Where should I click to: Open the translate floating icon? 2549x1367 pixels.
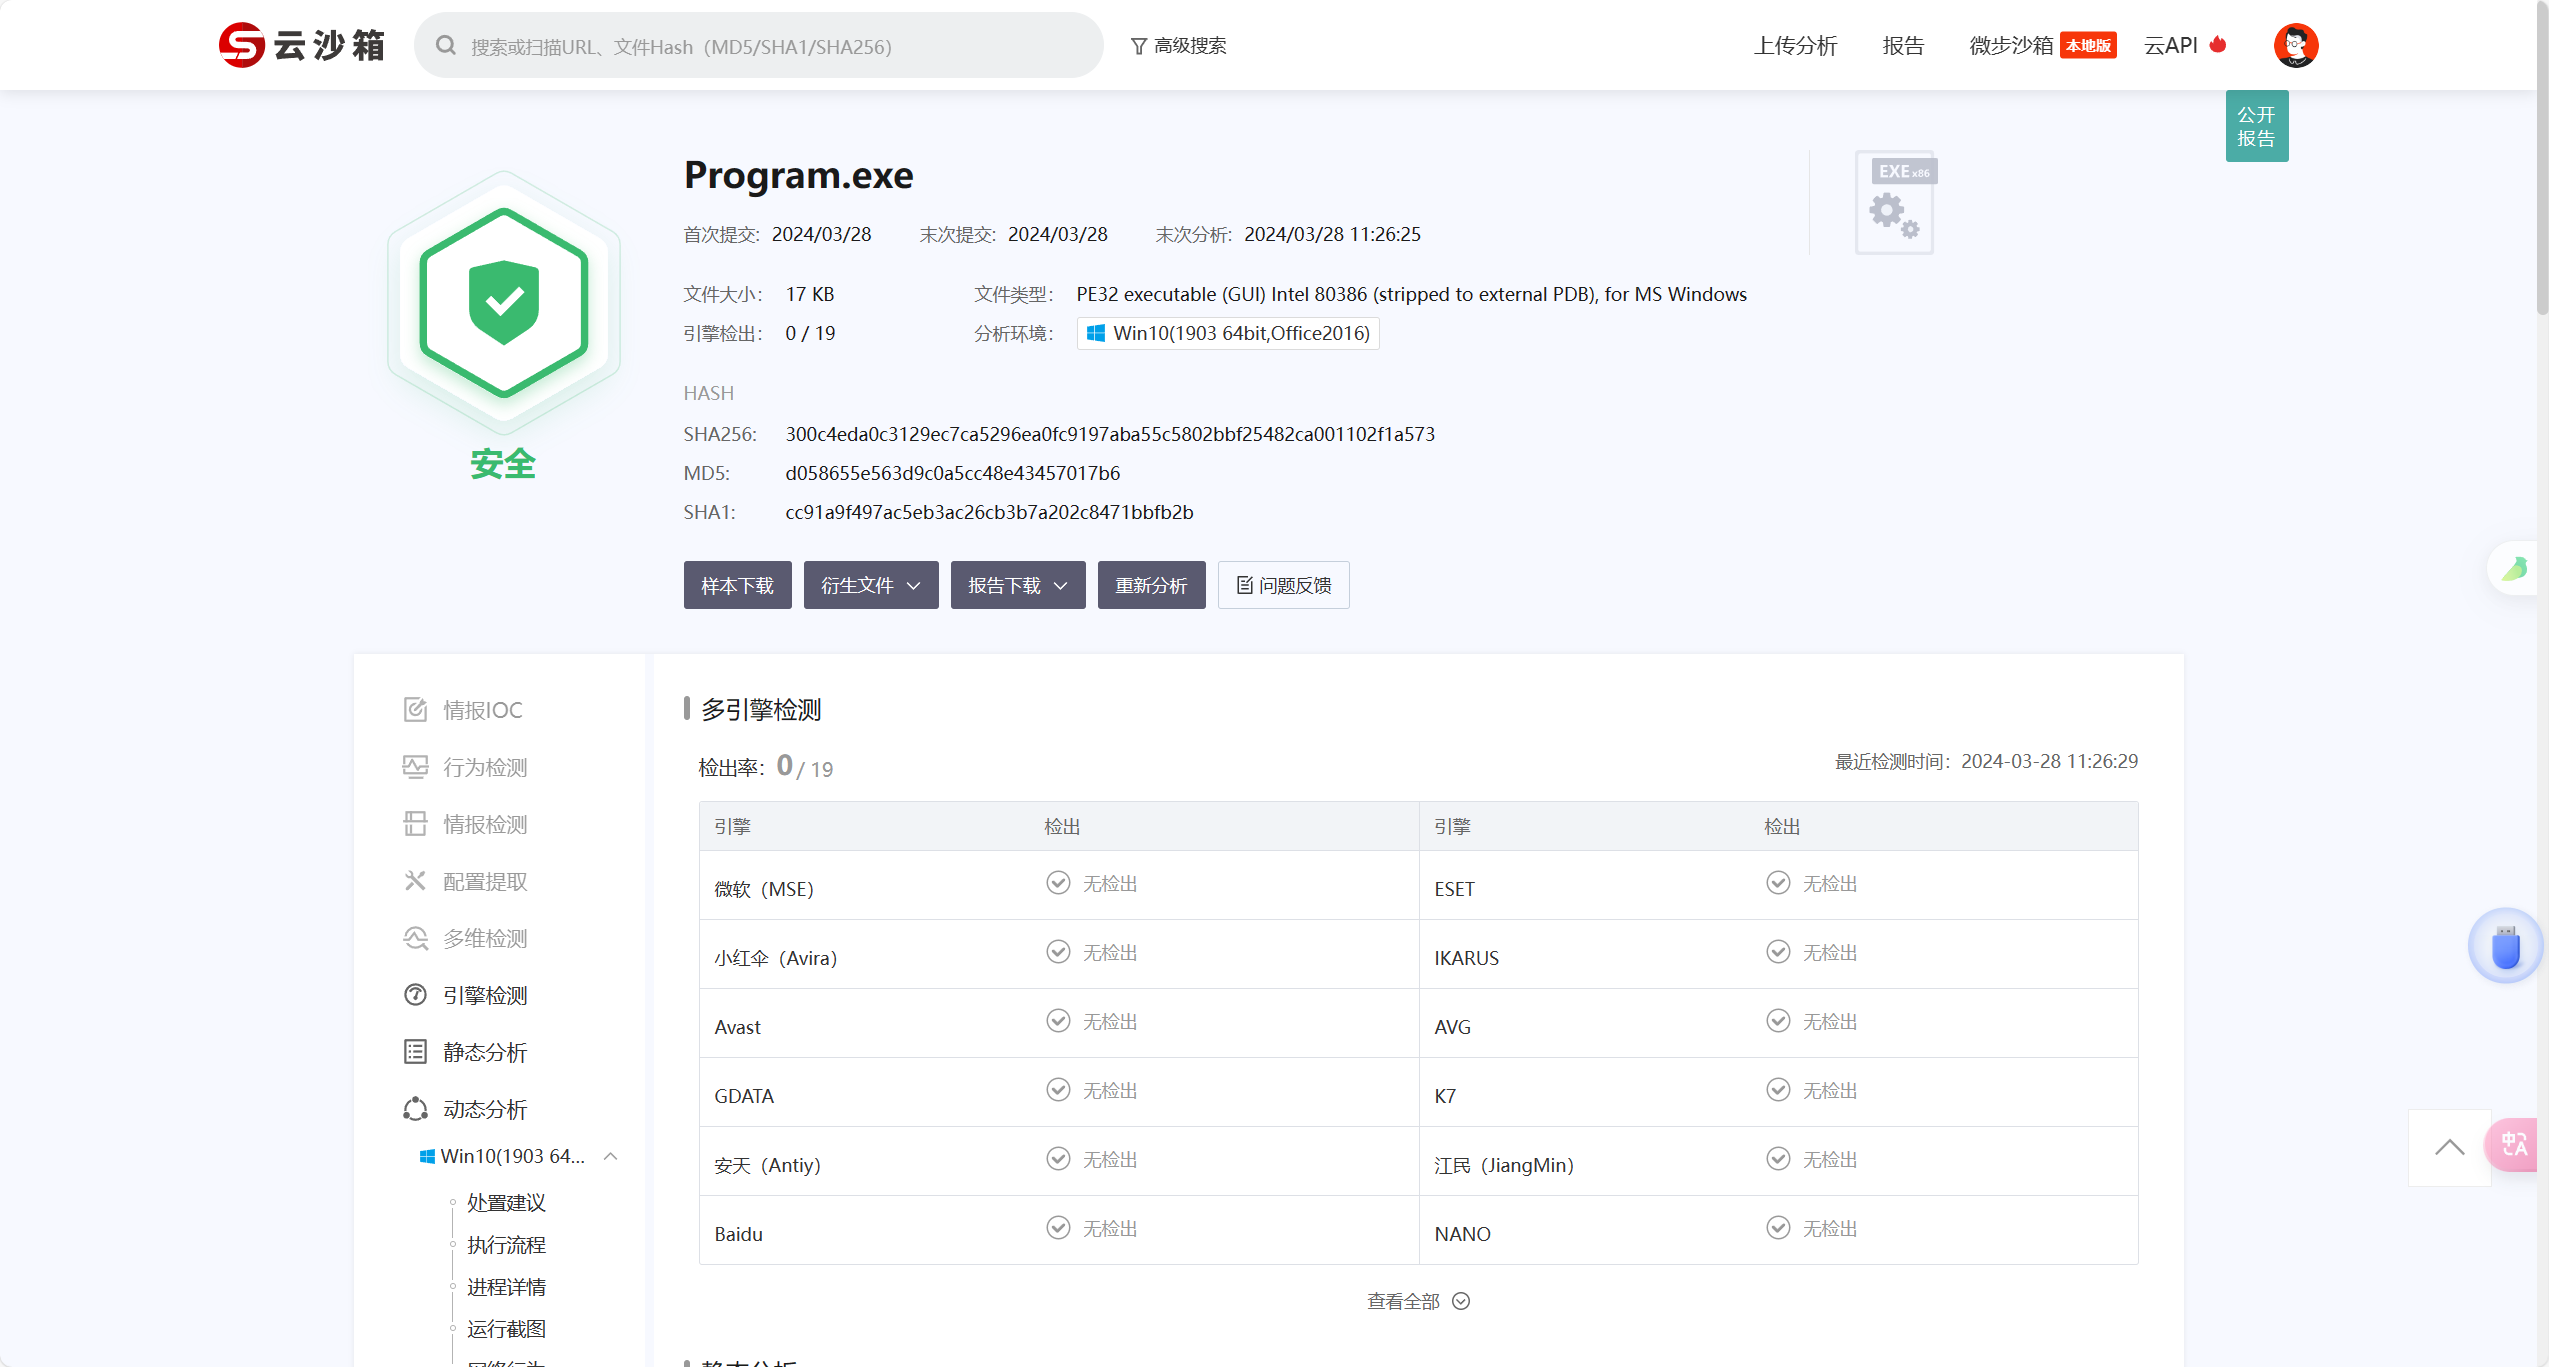2514,1144
